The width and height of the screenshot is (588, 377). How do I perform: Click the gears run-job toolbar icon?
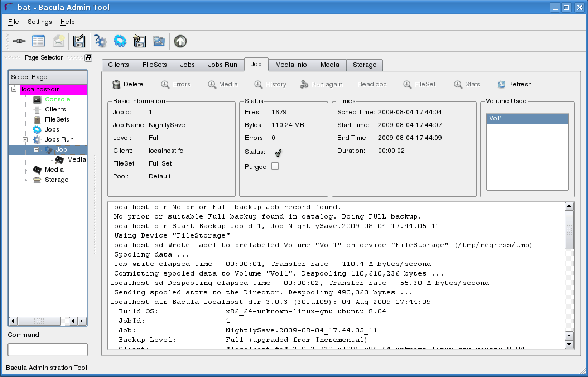(x=100, y=41)
